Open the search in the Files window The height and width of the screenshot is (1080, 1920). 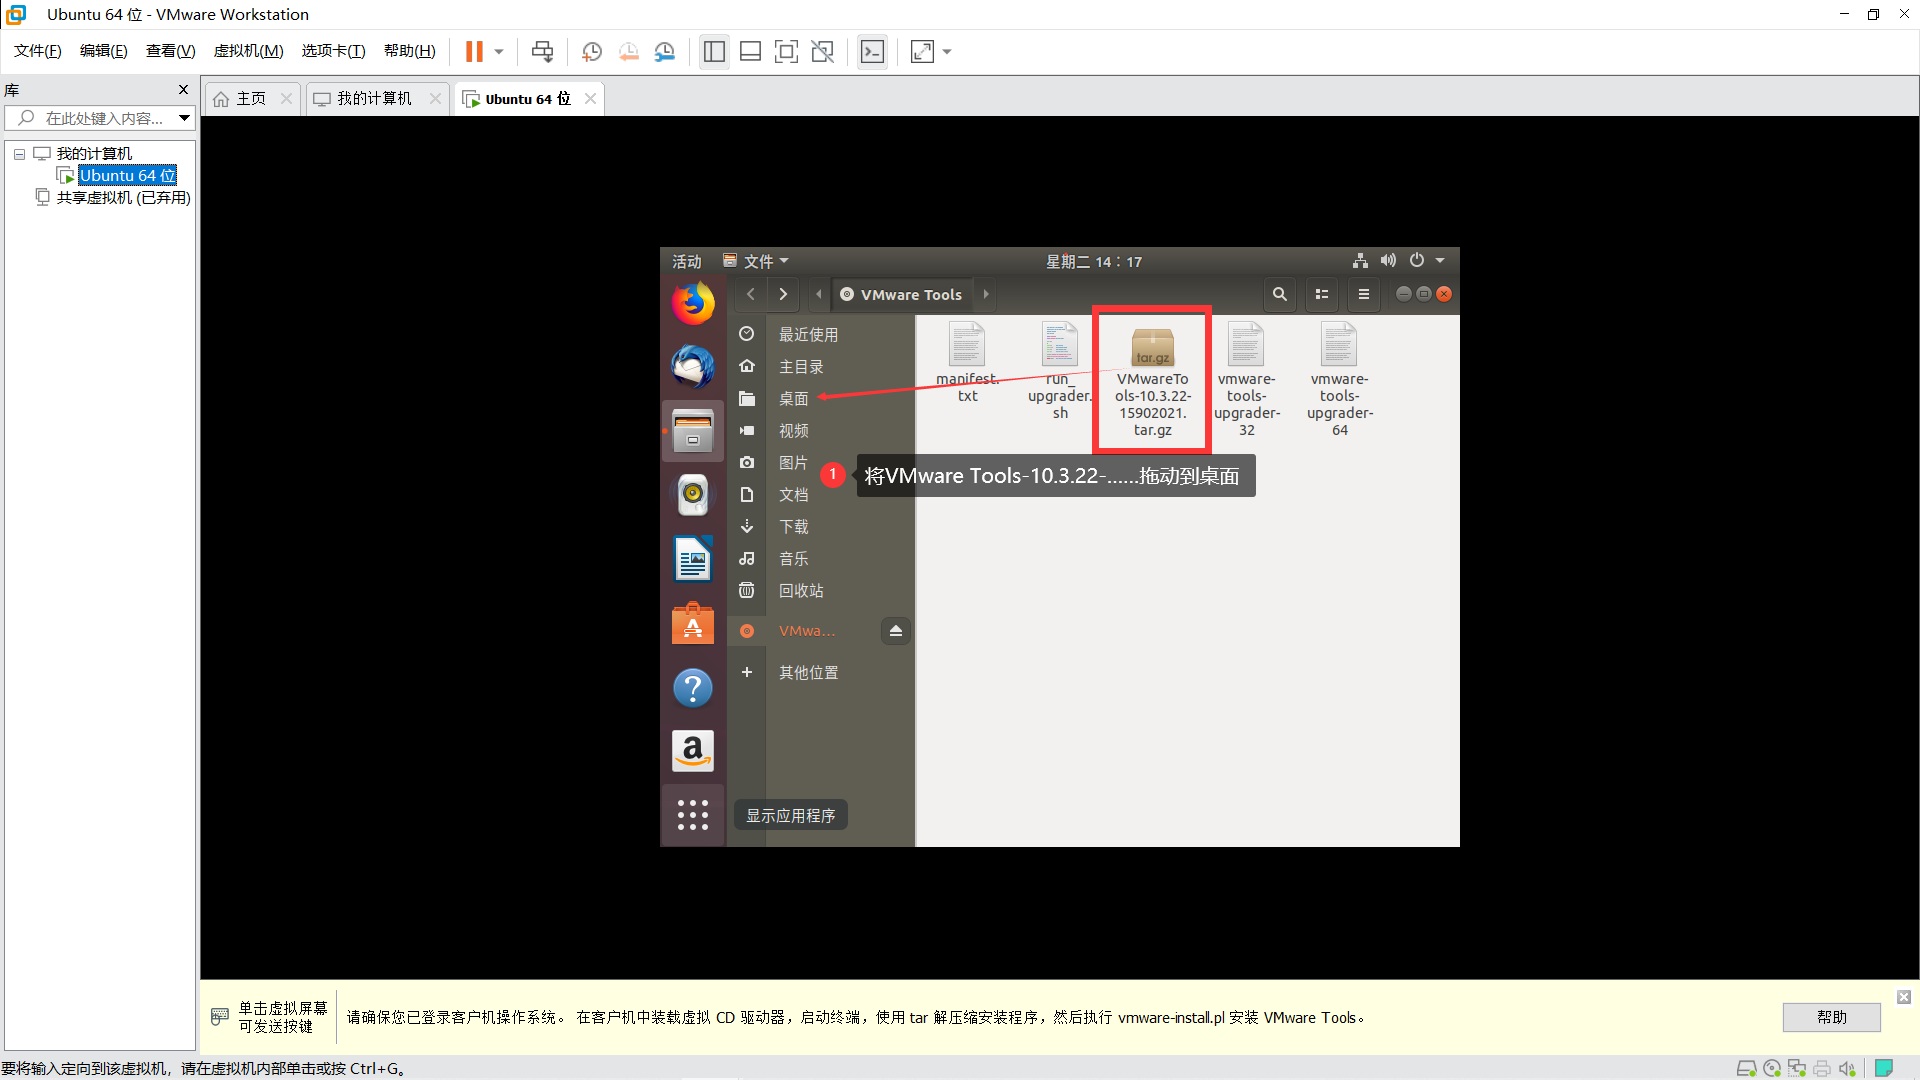tap(1279, 294)
